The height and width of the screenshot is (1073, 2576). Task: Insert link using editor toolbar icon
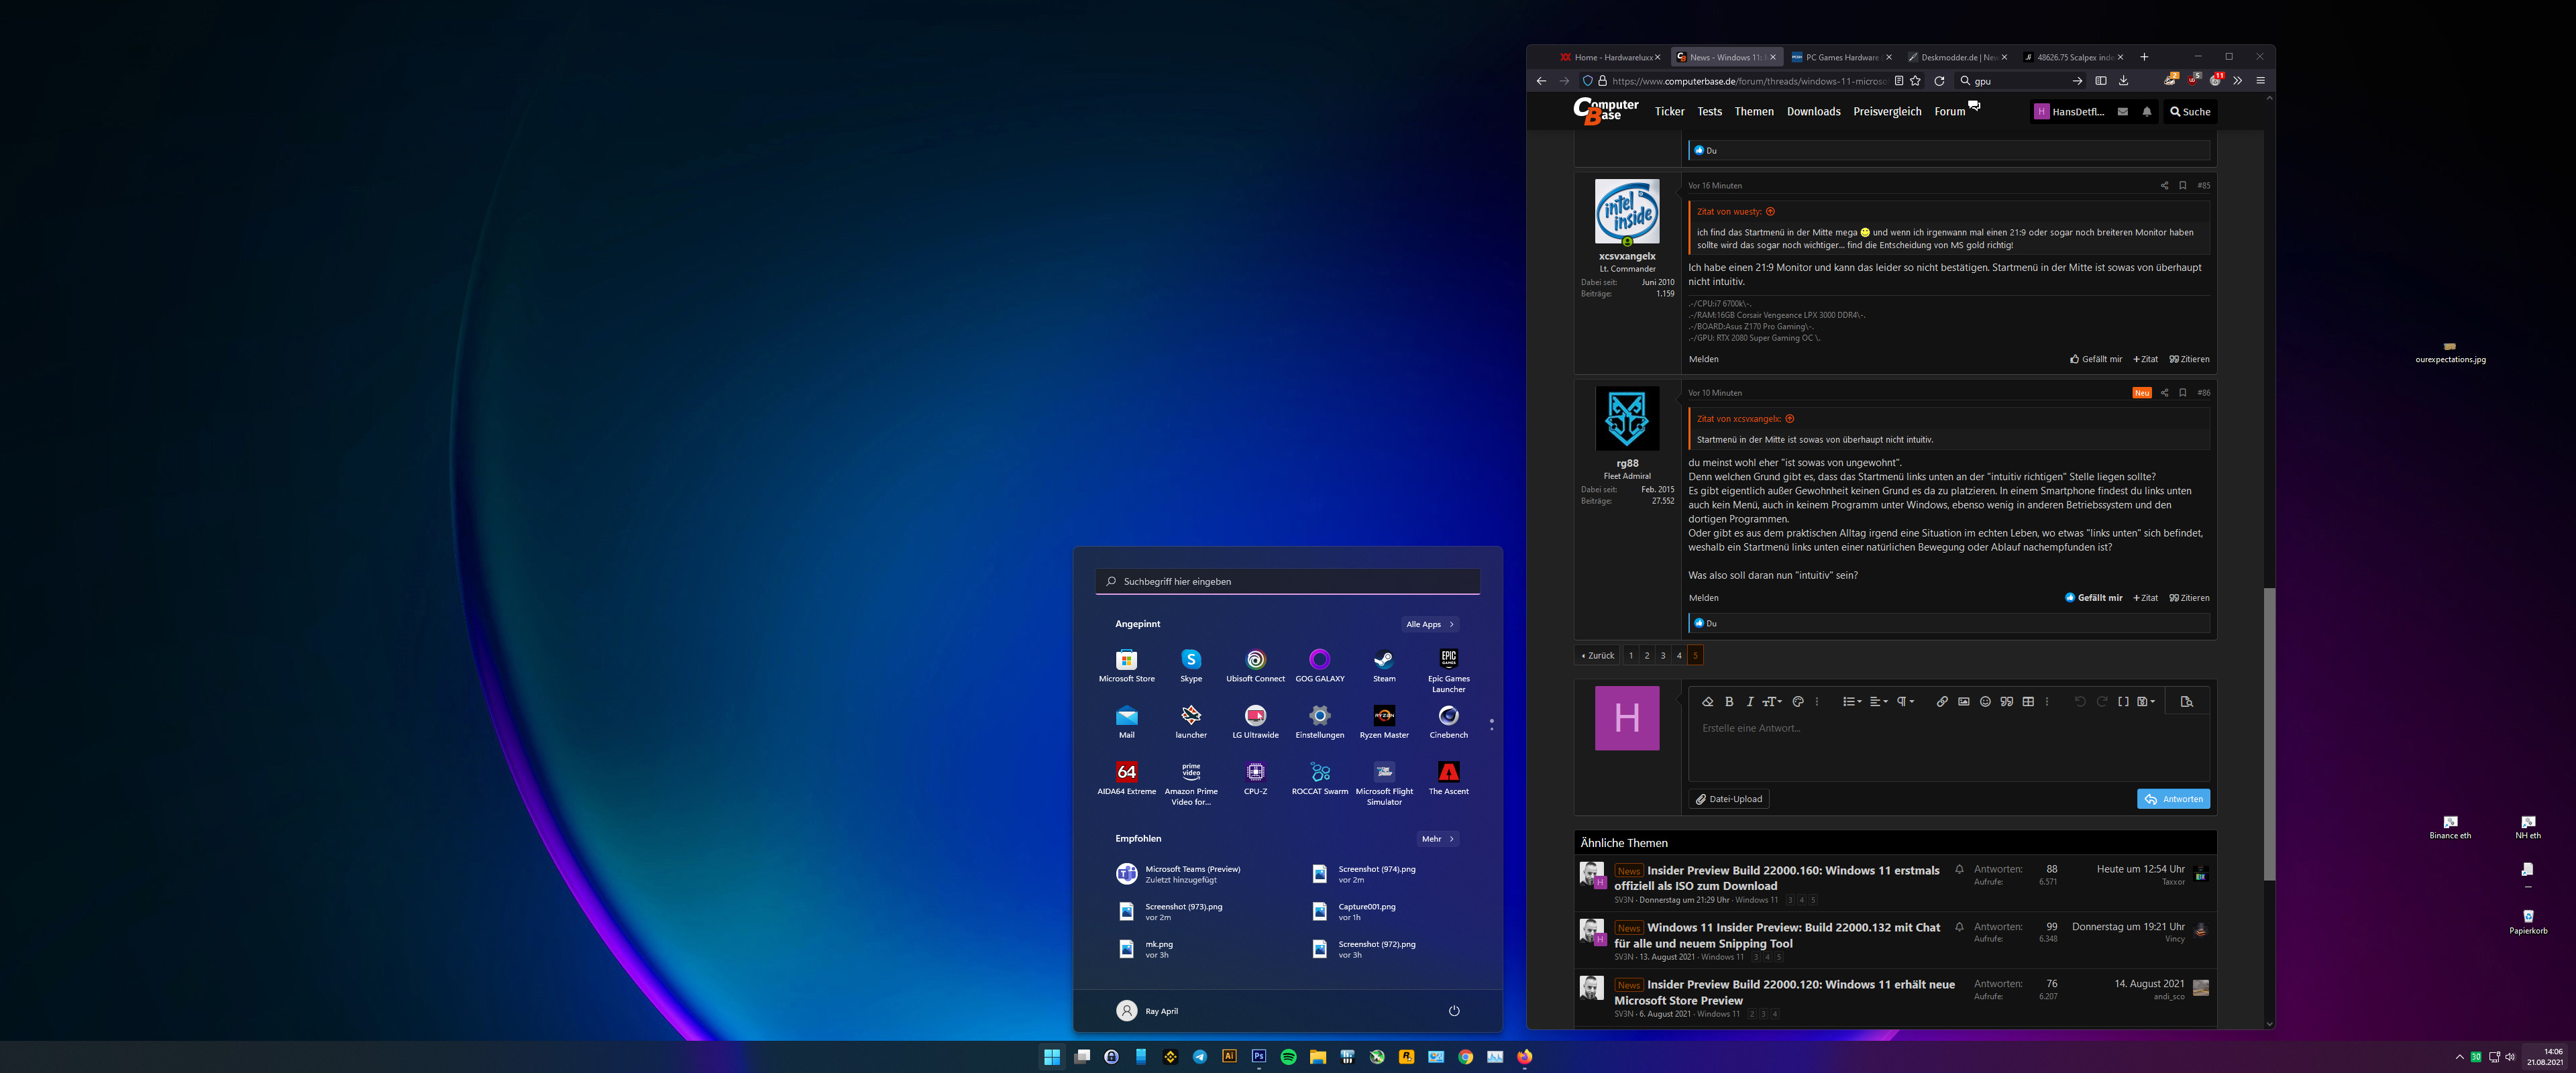[1941, 702]
